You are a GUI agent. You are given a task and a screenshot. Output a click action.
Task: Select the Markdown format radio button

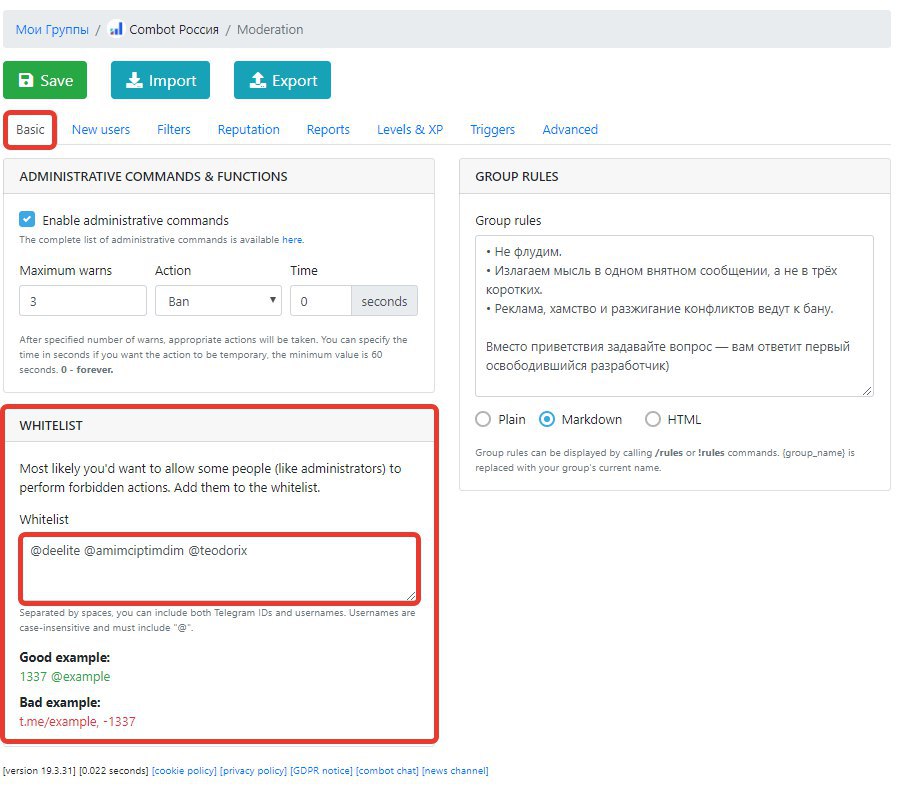point(547,419)
